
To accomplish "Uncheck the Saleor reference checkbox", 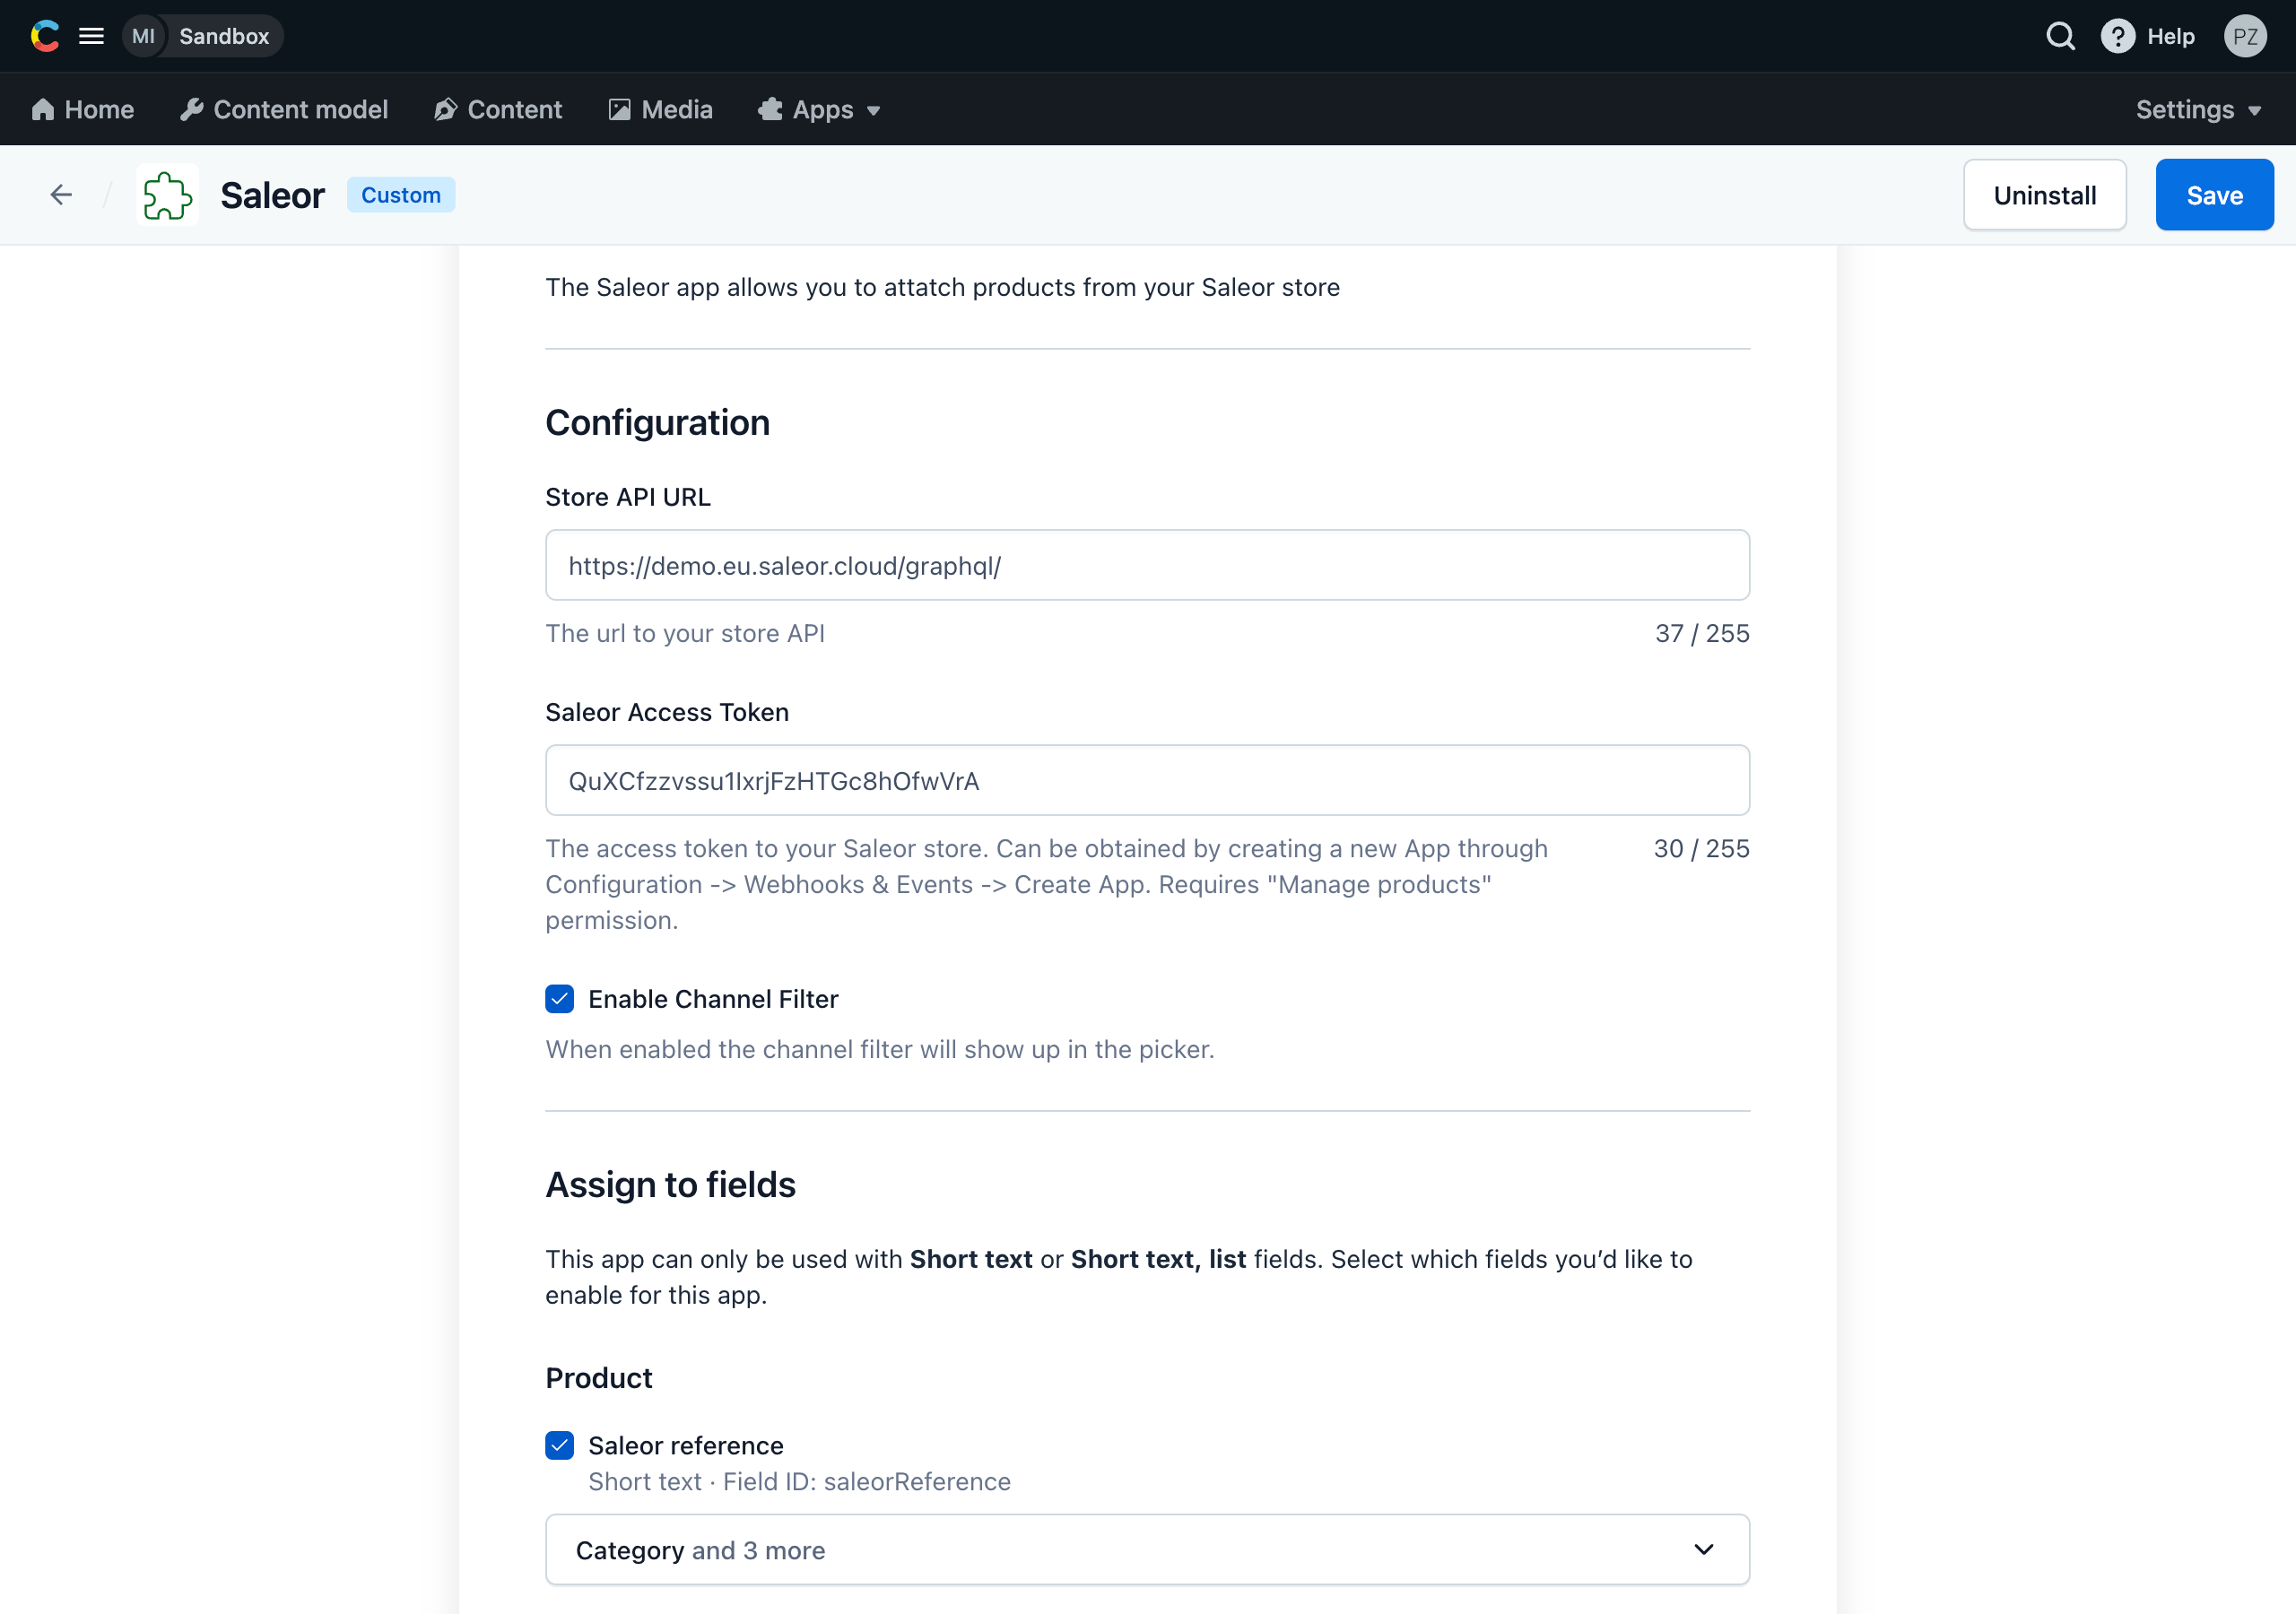I will tap(559, 1445).
